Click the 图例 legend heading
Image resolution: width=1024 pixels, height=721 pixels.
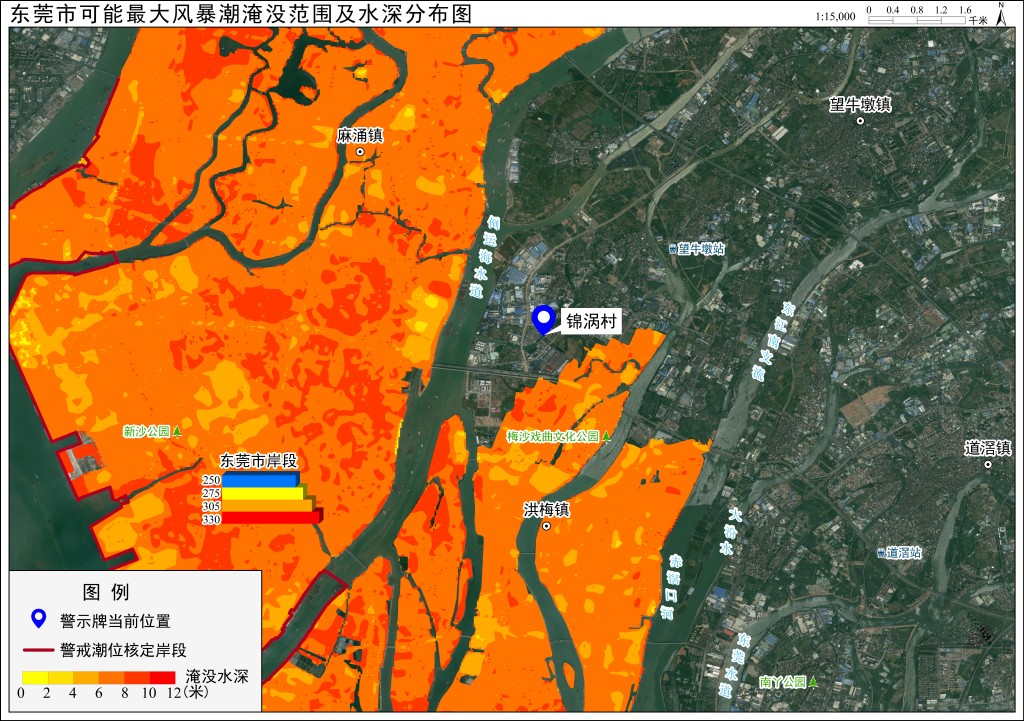coord(106,592)
